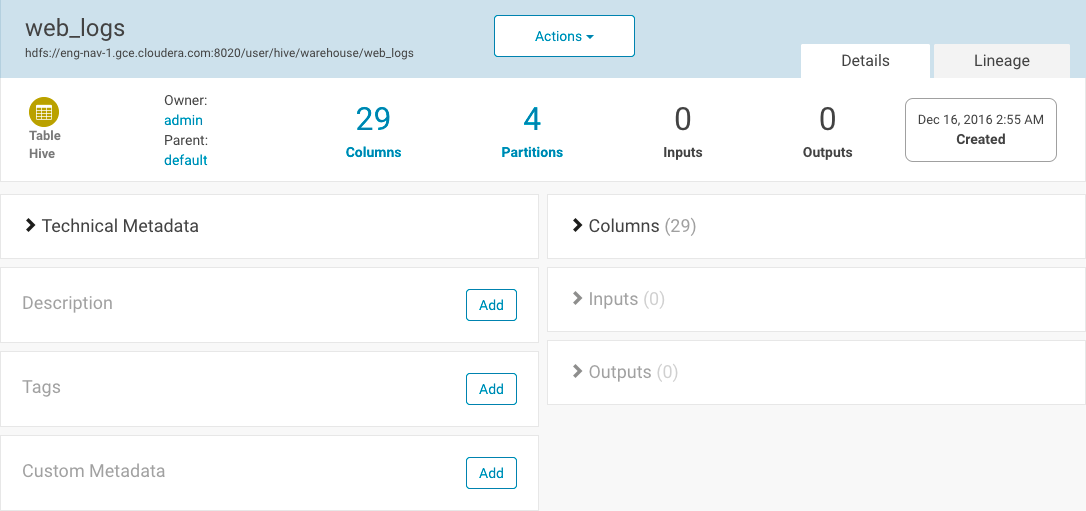Click the Technical Metadata heading text
Screen dimensions: 1086x511
point(120,226)
